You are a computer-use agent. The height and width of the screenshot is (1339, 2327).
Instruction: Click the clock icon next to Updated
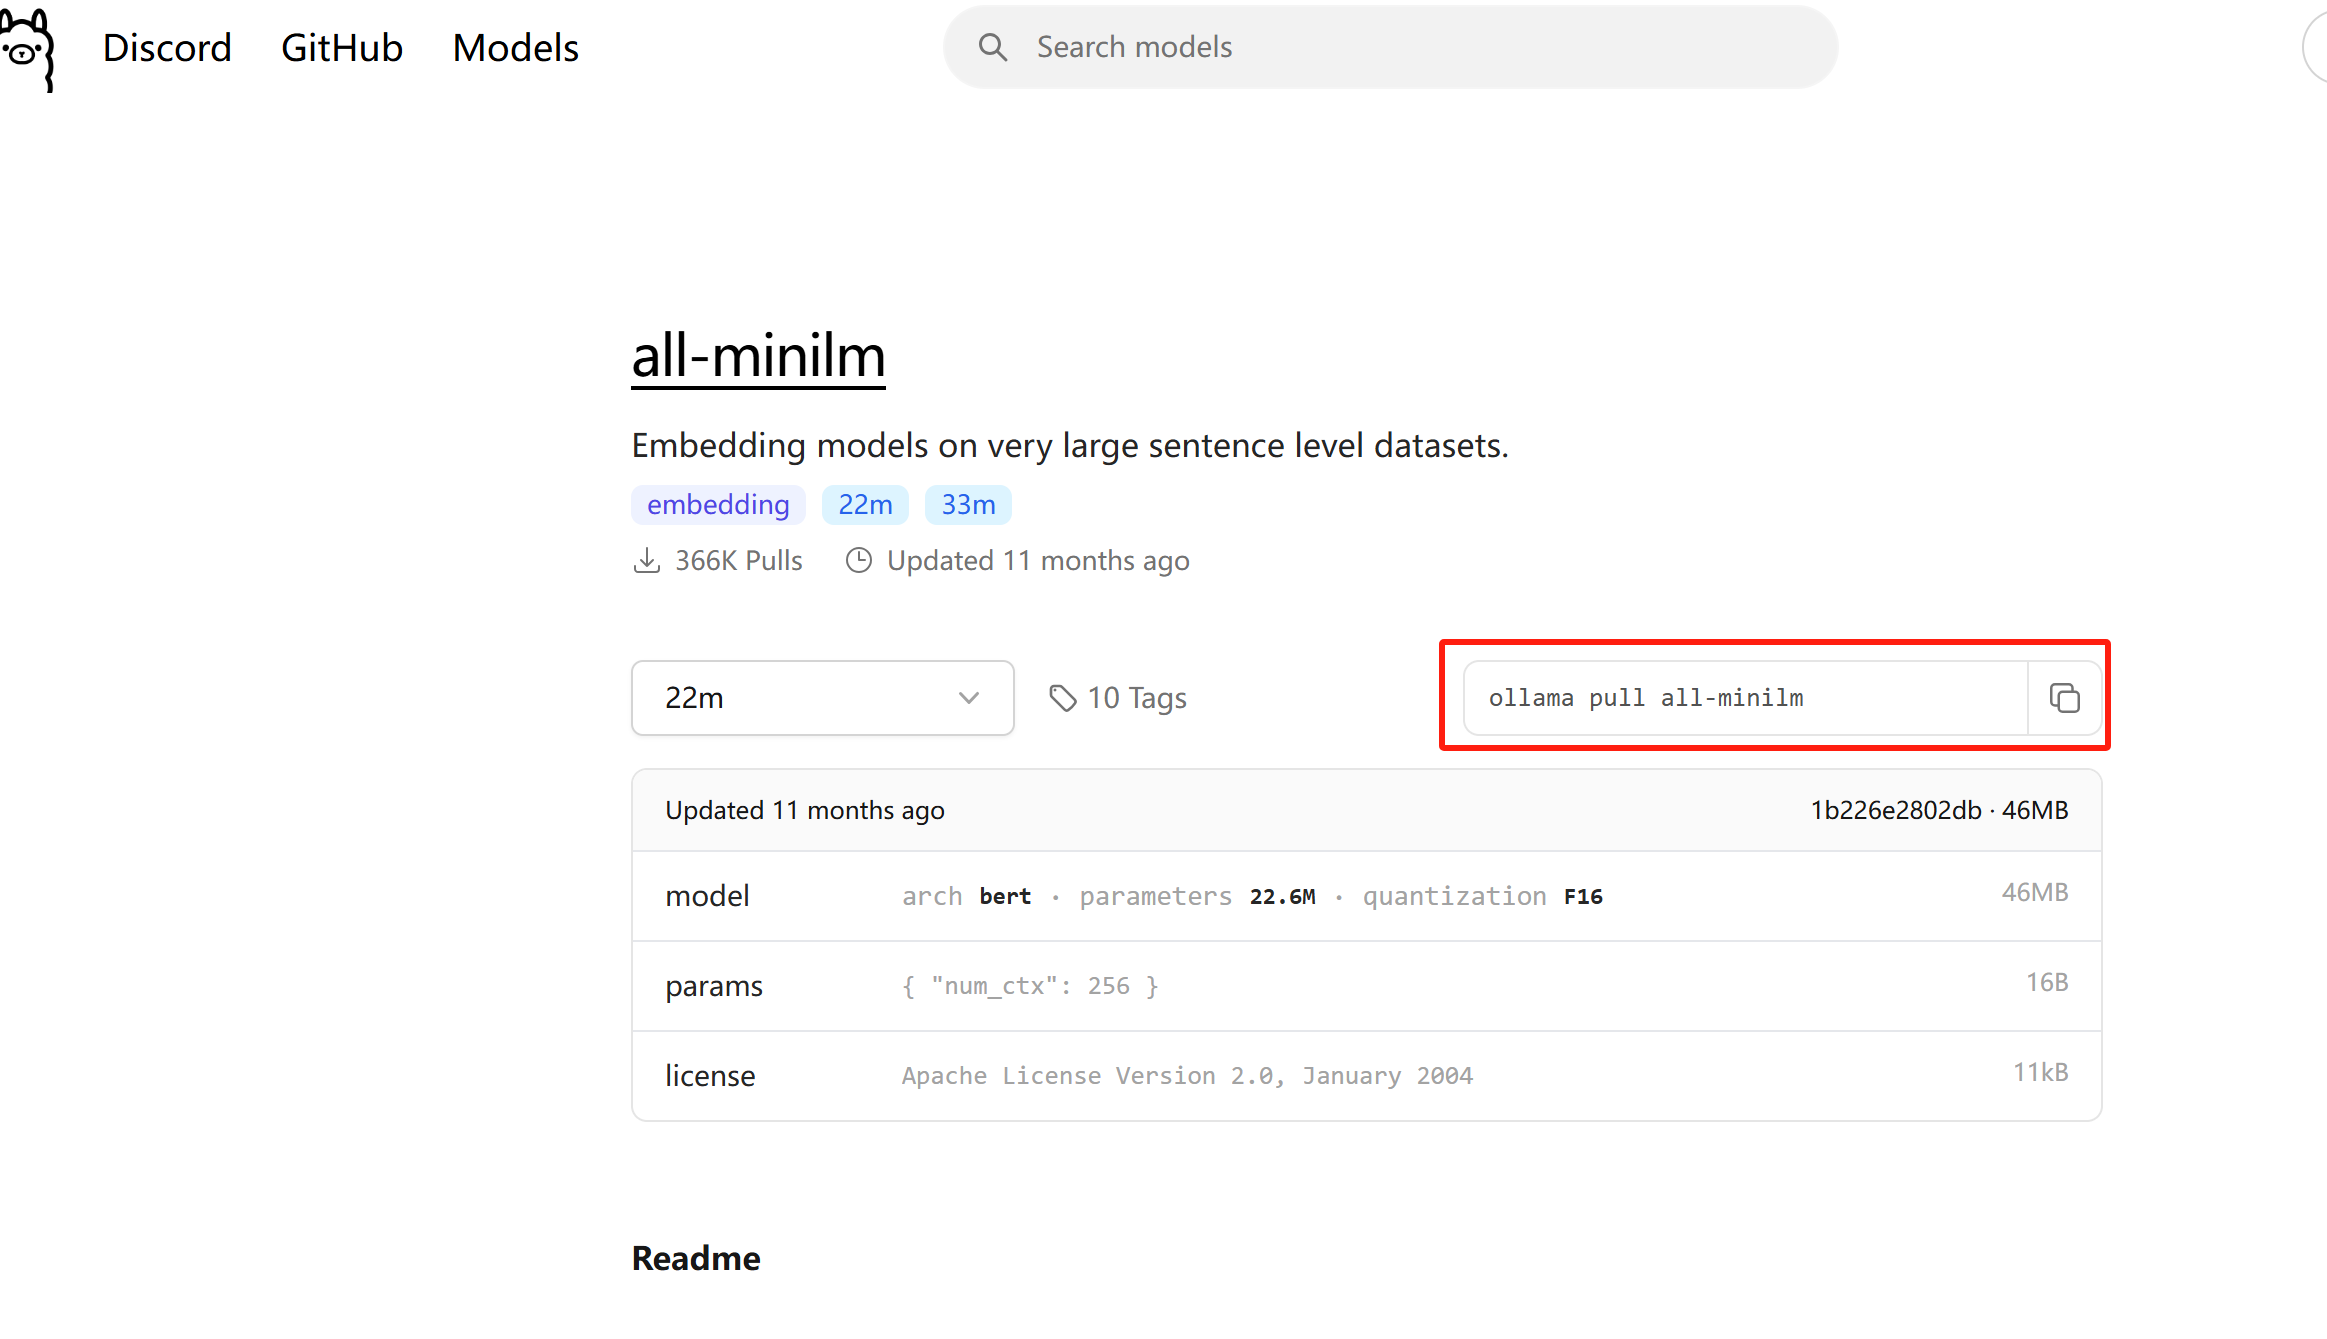click(858, 561)
